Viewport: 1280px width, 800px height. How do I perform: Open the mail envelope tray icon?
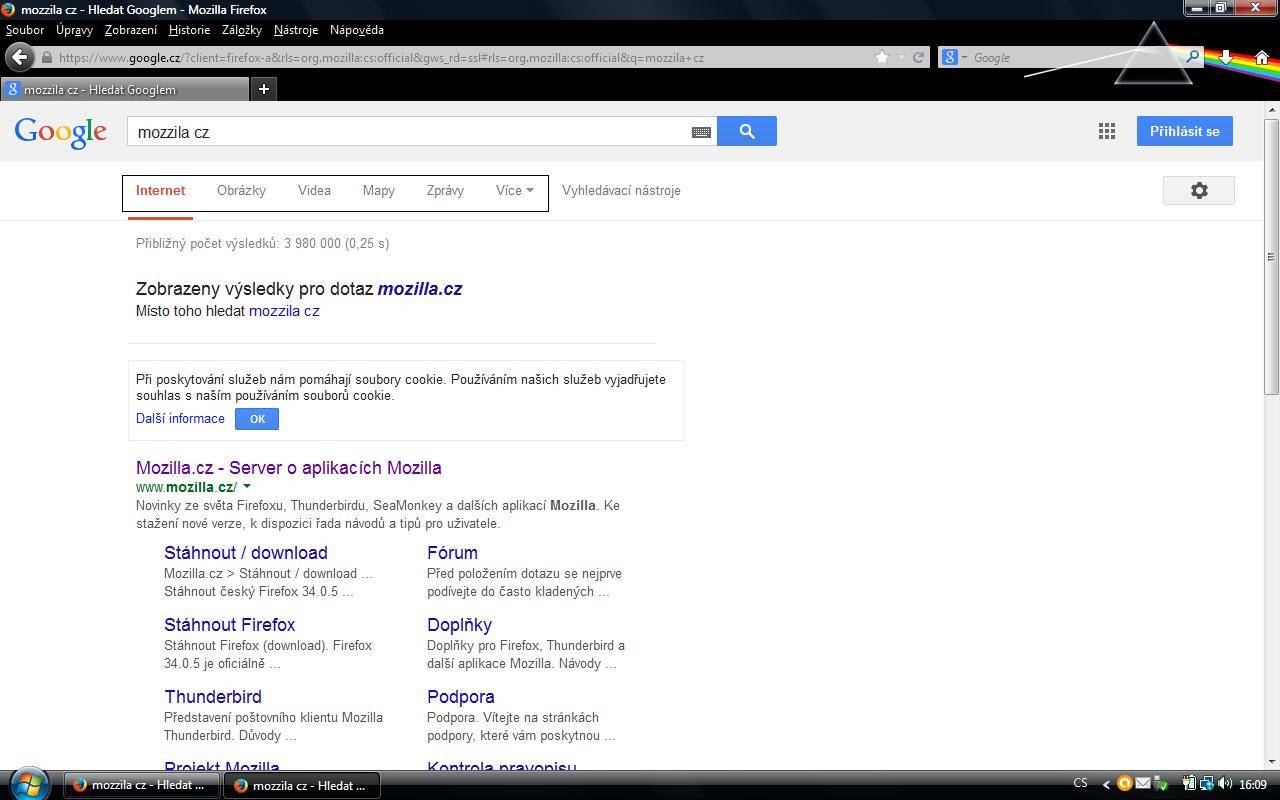click(1142, 784)
